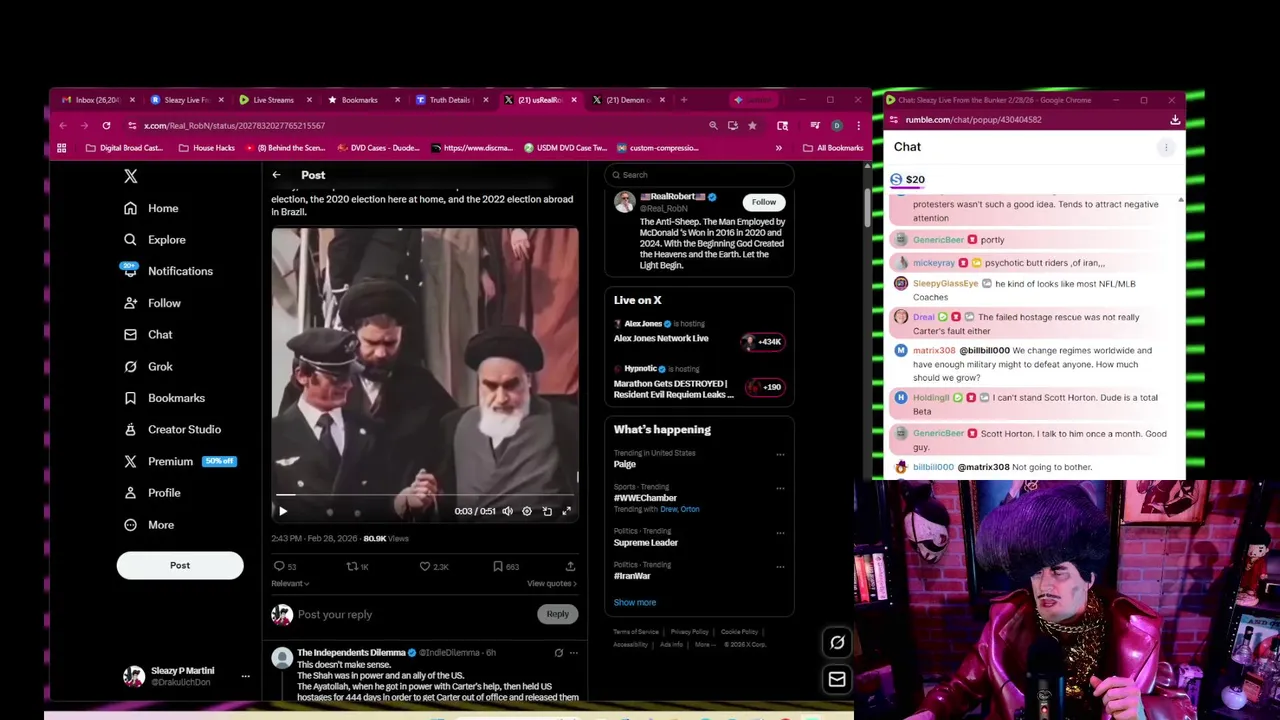Open Follow page in the sidebar

[152, 303]
